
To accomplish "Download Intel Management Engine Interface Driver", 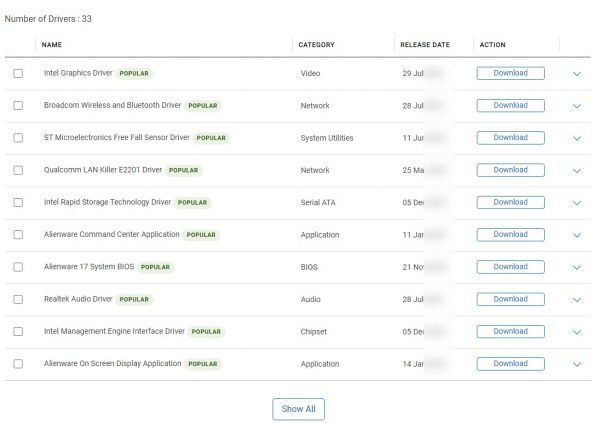I will [510, 331].
